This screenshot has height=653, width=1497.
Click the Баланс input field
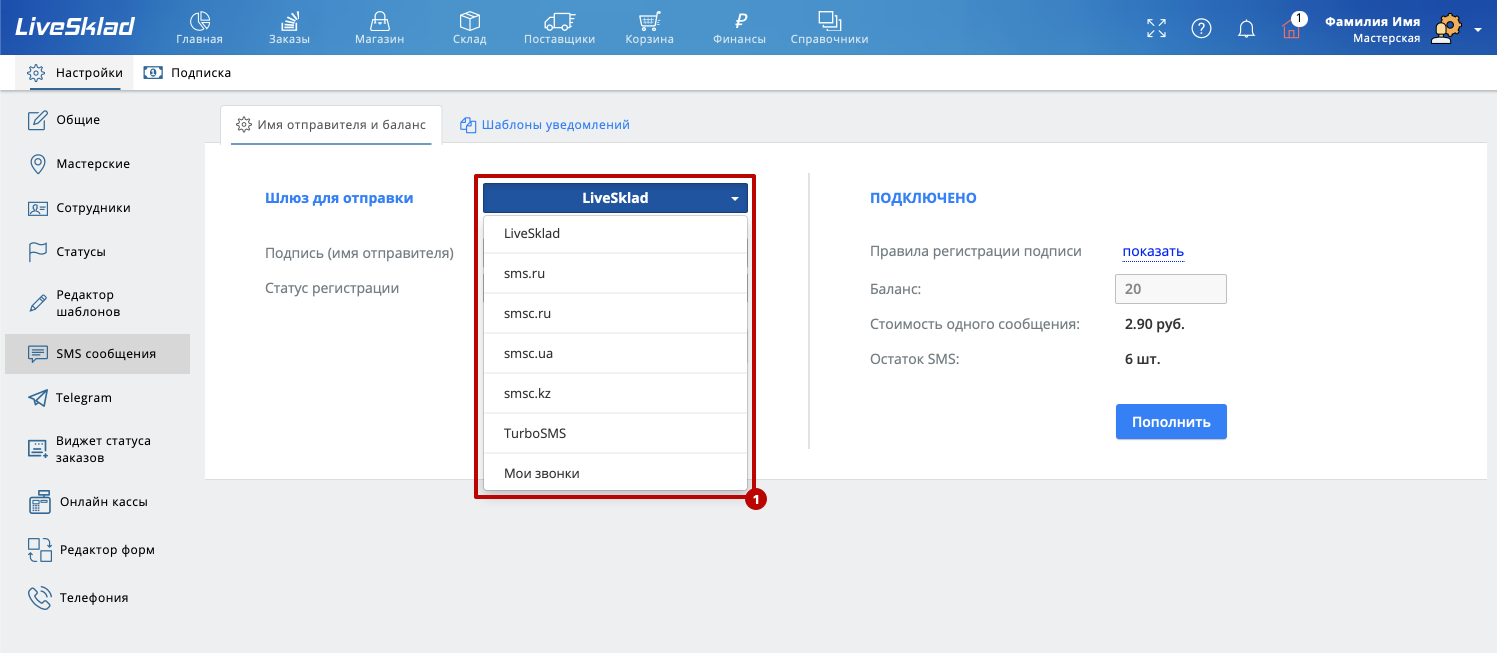coord(1171,289)
